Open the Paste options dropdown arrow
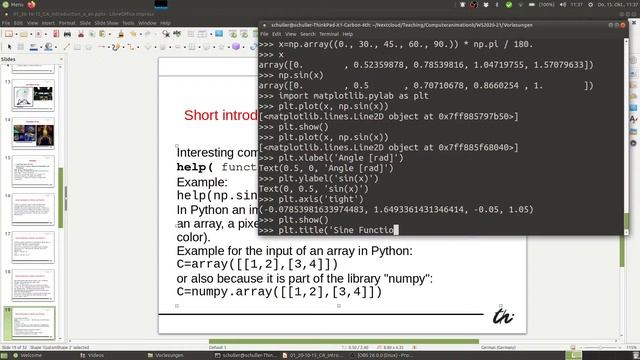The height and width of the screenshot is (360, 640). pyautogui.click(x=109, y=34)
